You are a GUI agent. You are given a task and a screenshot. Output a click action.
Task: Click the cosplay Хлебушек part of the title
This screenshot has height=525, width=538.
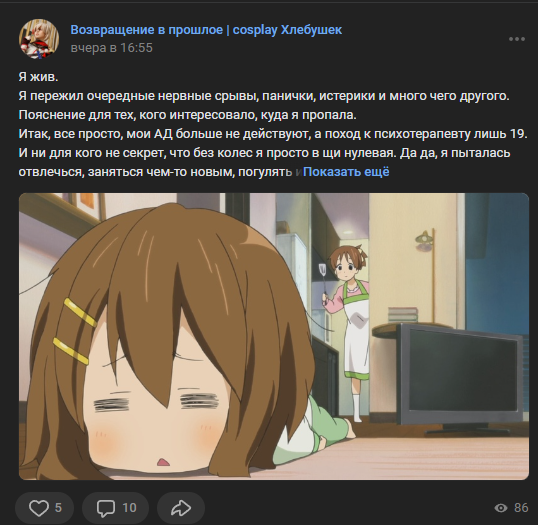[x=287, y=30]
